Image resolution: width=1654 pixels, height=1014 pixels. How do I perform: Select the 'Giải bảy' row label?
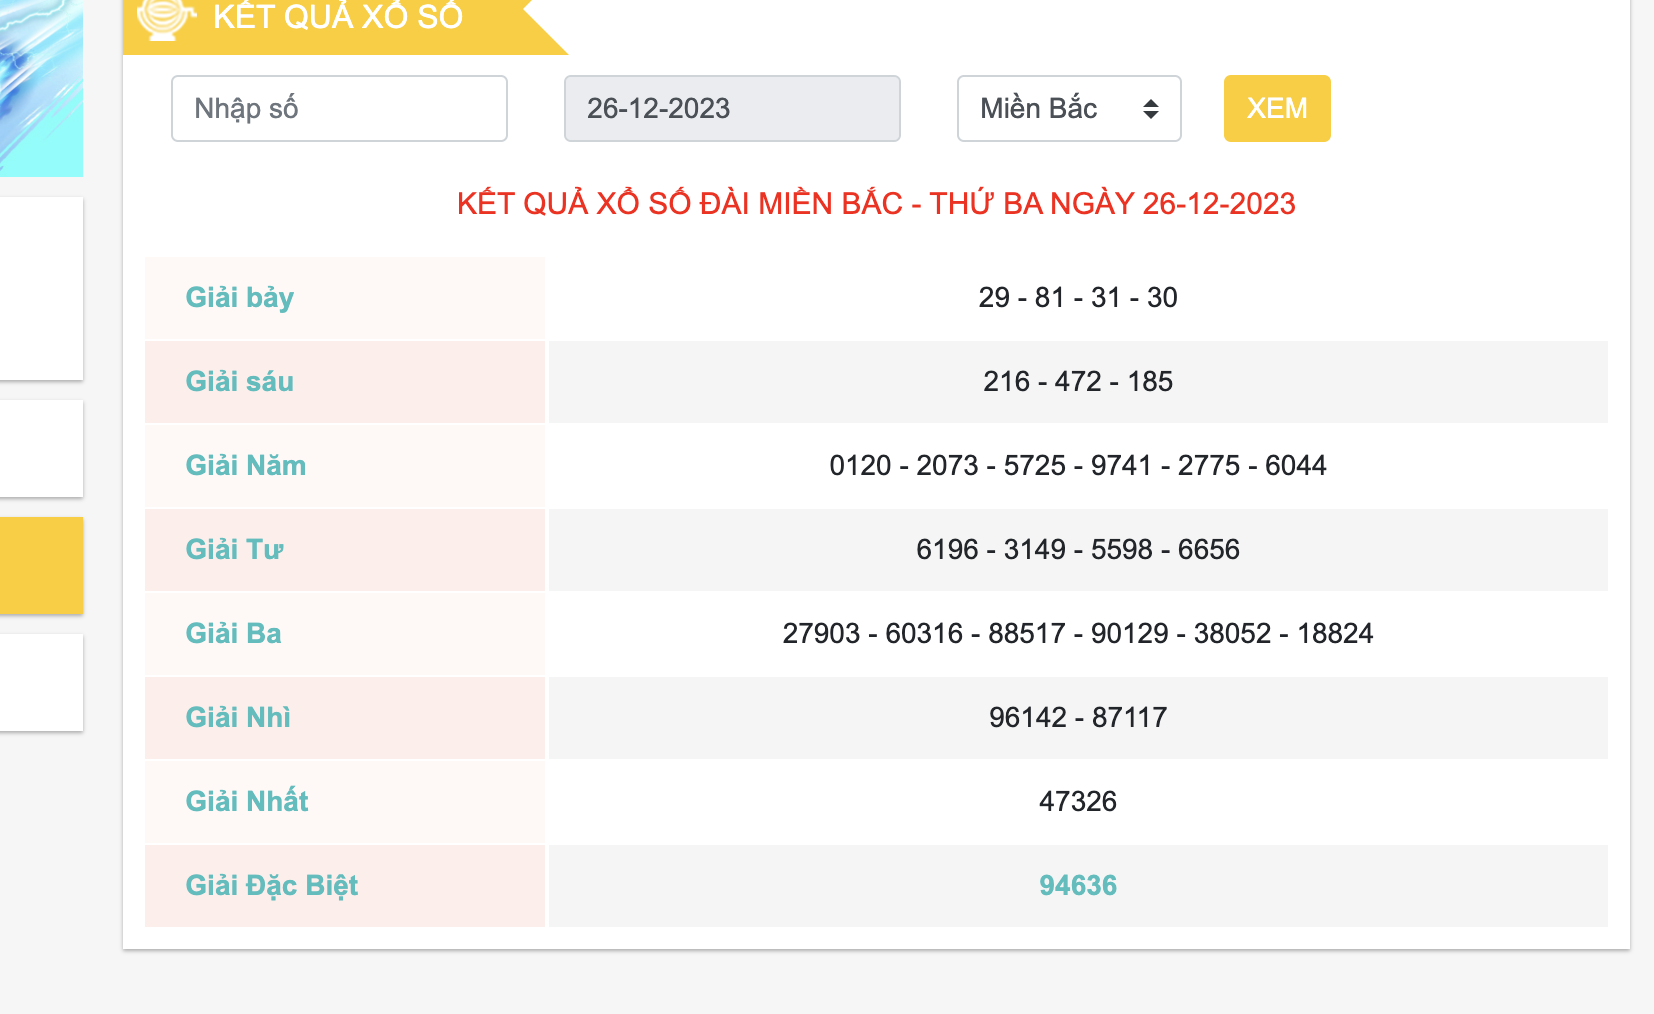coord(240,298)
